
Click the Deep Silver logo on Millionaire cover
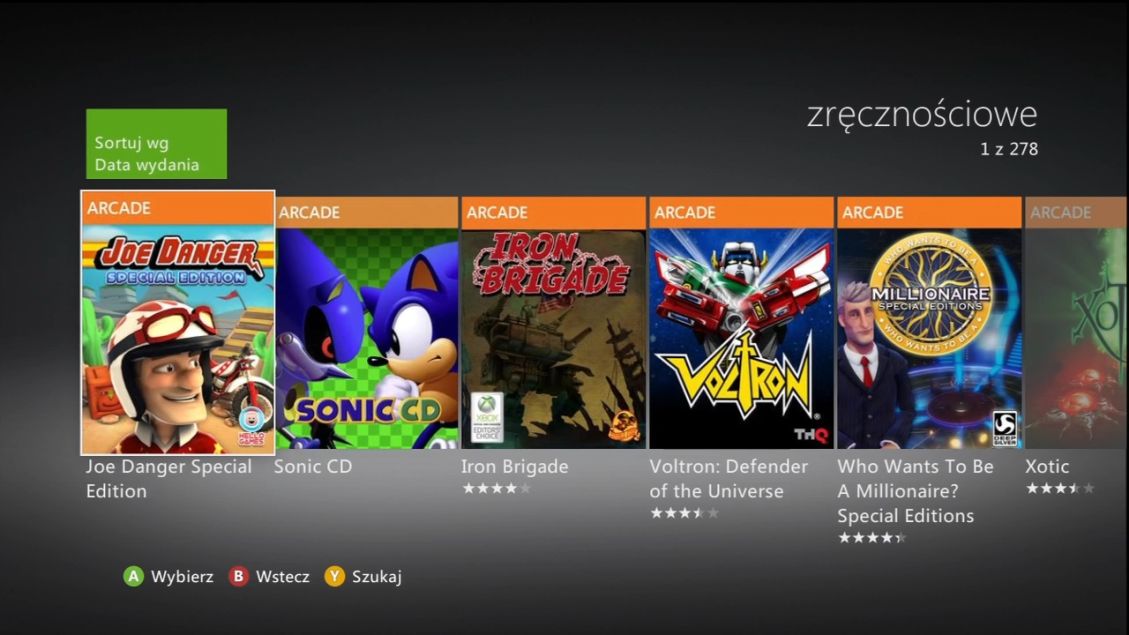click(x=1004, y=428)
